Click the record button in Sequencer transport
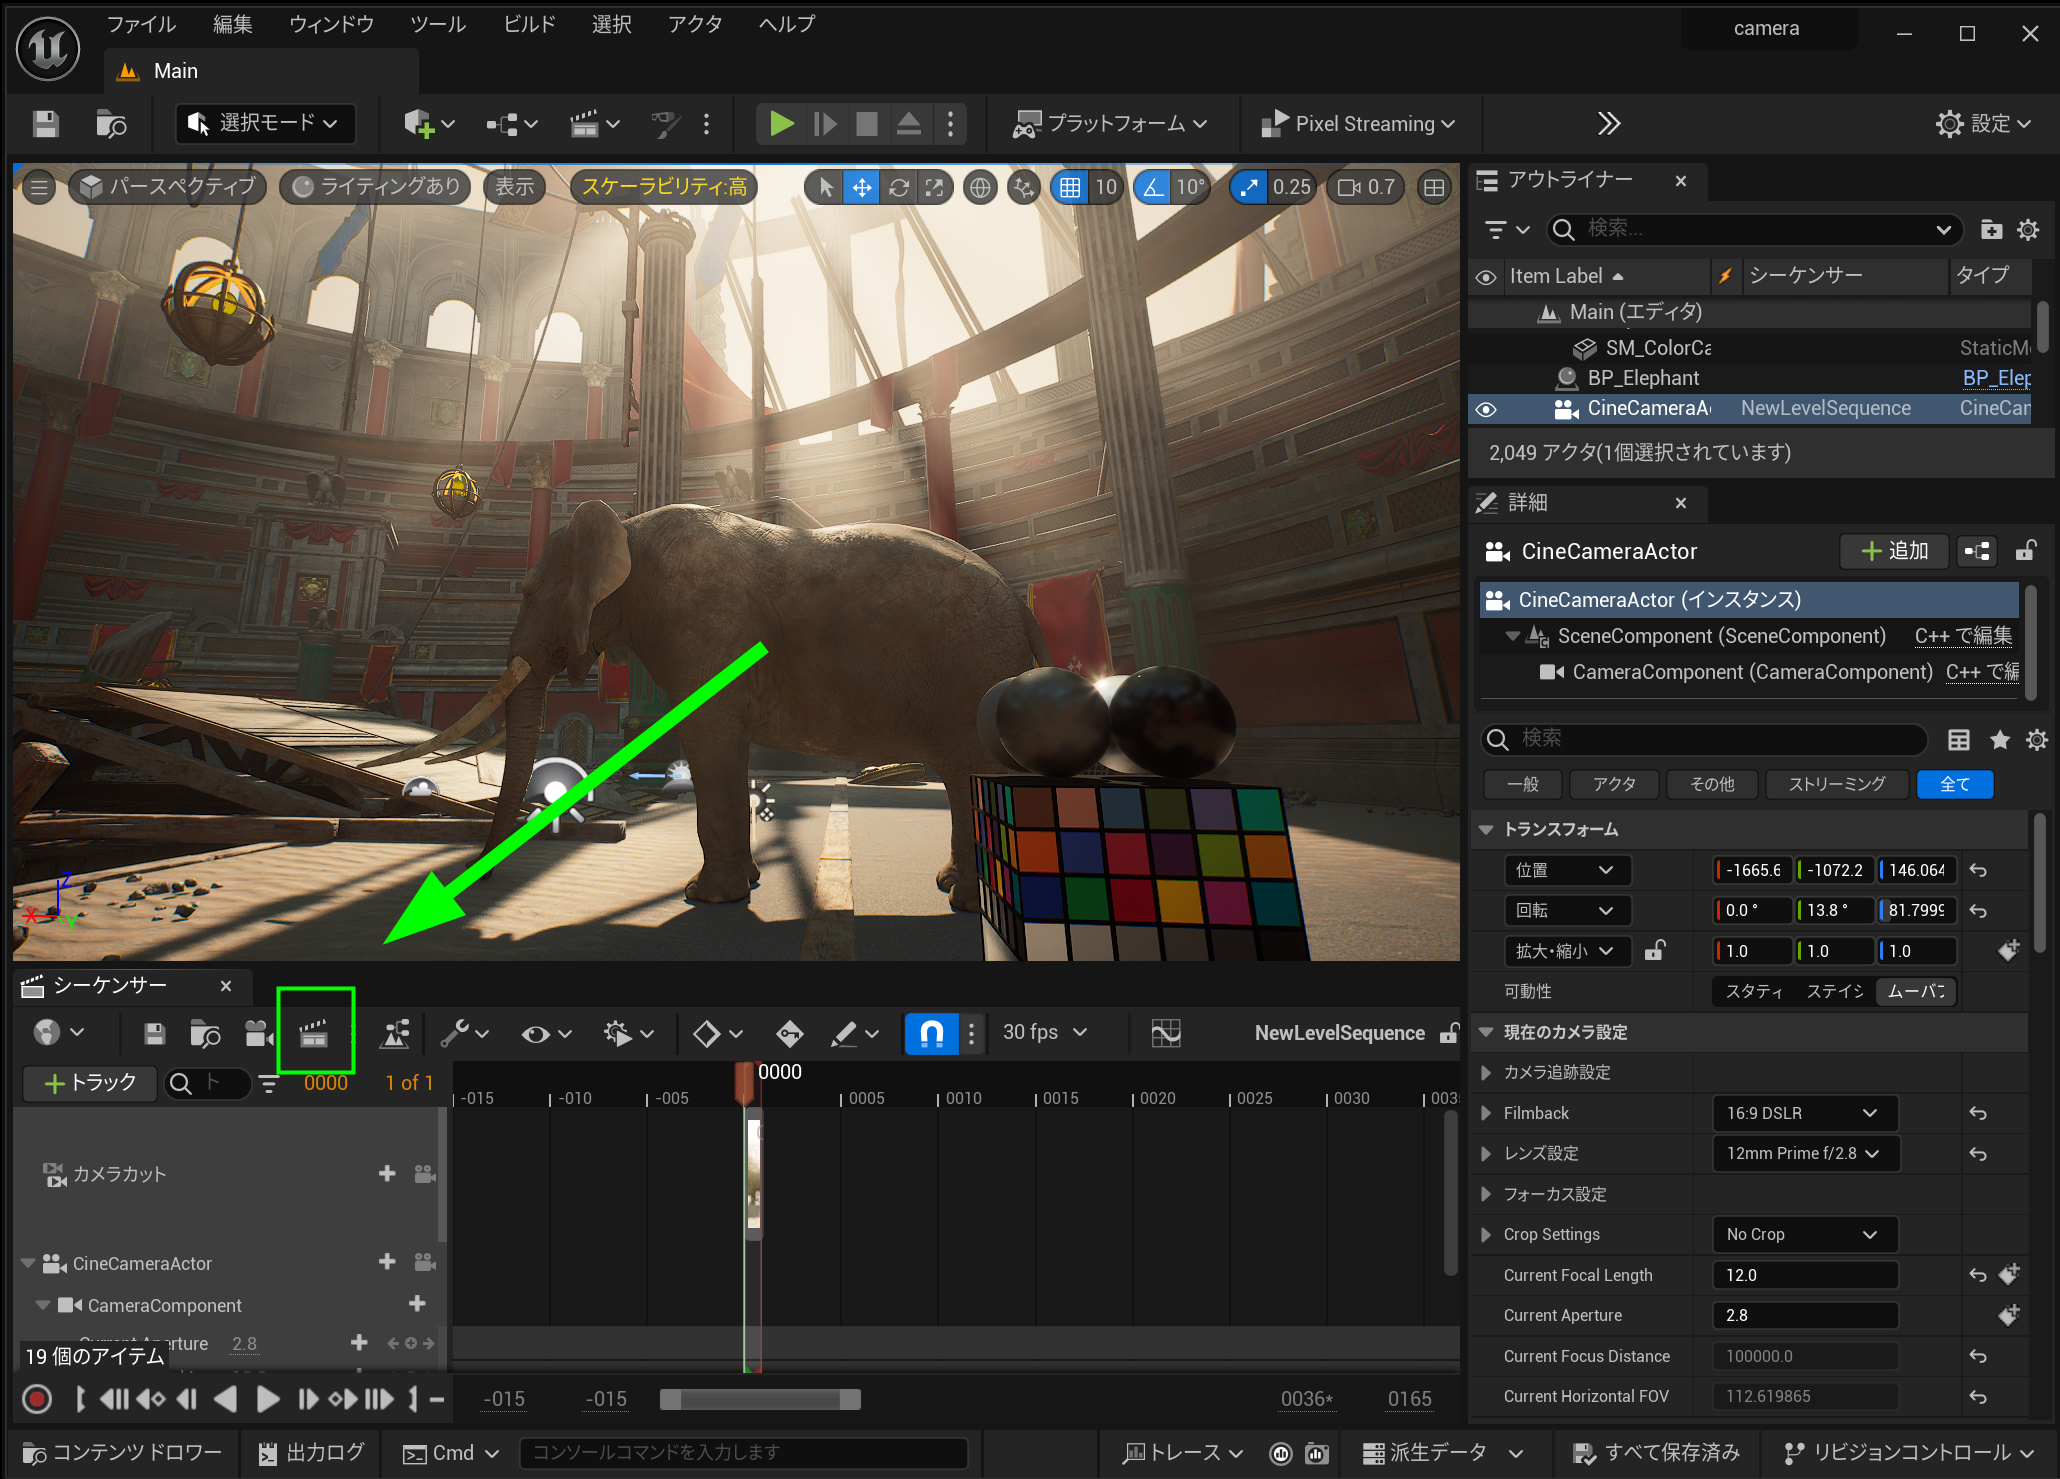Image resolution: width=2060 pixels, height=1479 pixels. [x=37, y=1399]
